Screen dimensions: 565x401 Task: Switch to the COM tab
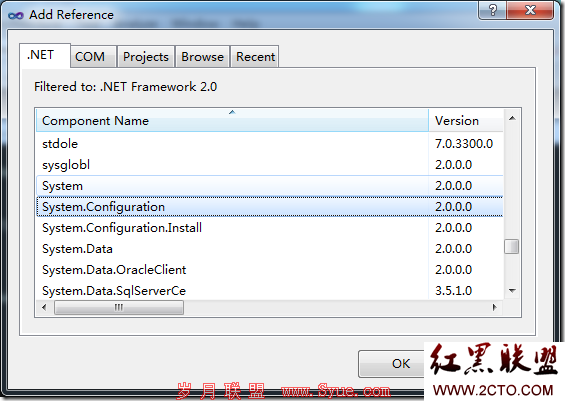[x=90, y=57]
